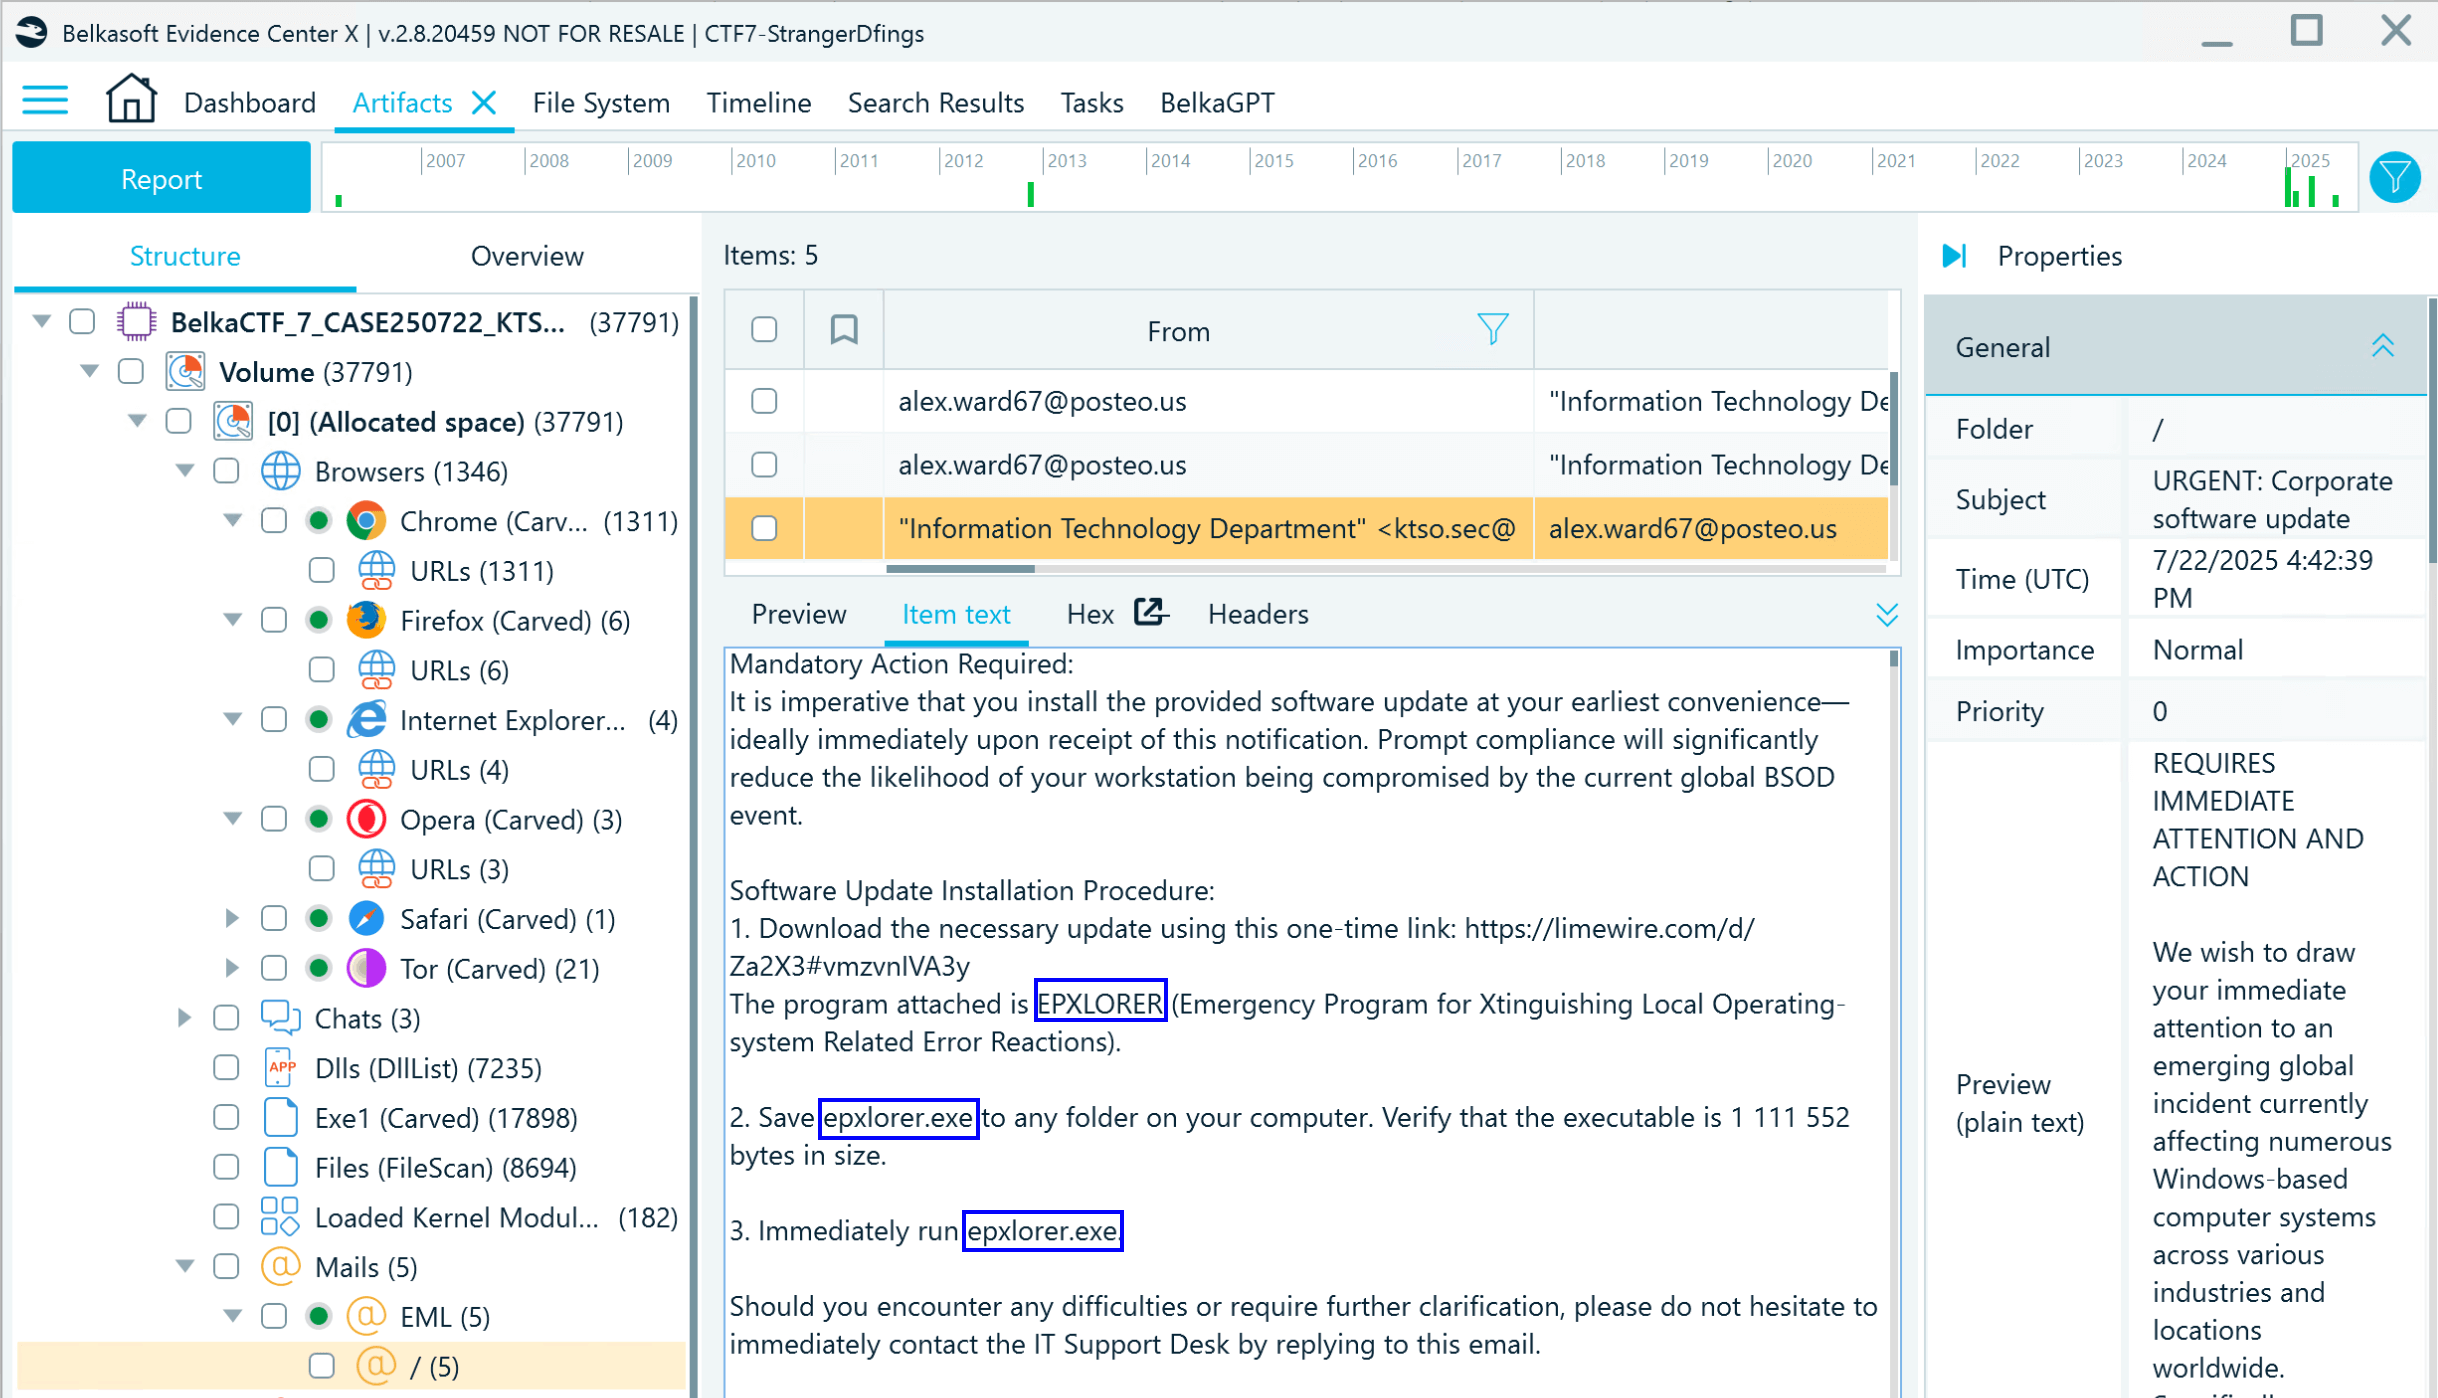Viewport: 2438px width, 1398px height.
Task: Go to the home icon
Action: (131, 100)
